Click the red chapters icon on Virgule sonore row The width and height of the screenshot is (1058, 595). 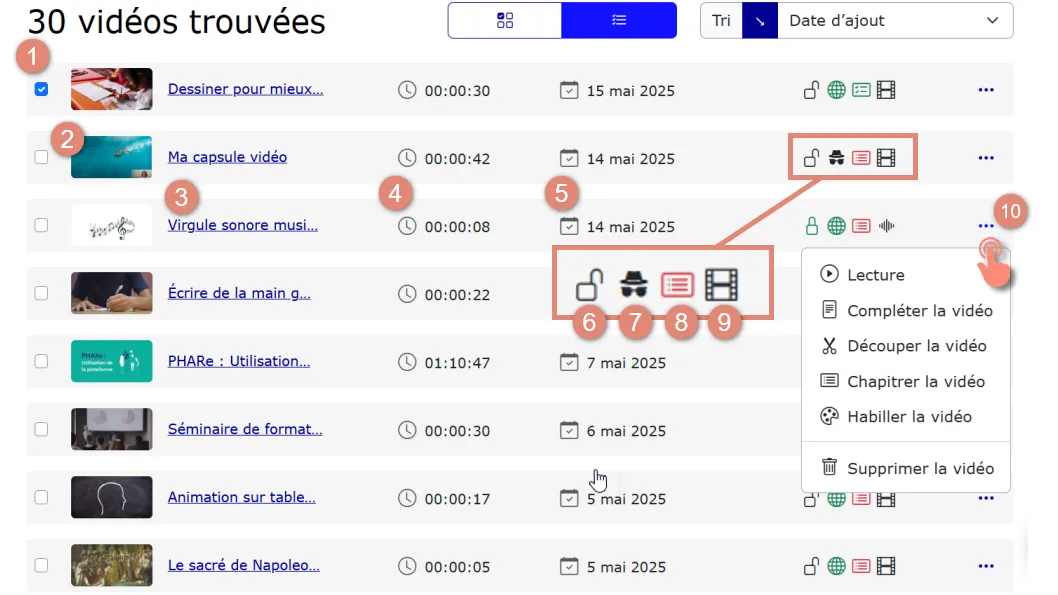coord(861,226)
